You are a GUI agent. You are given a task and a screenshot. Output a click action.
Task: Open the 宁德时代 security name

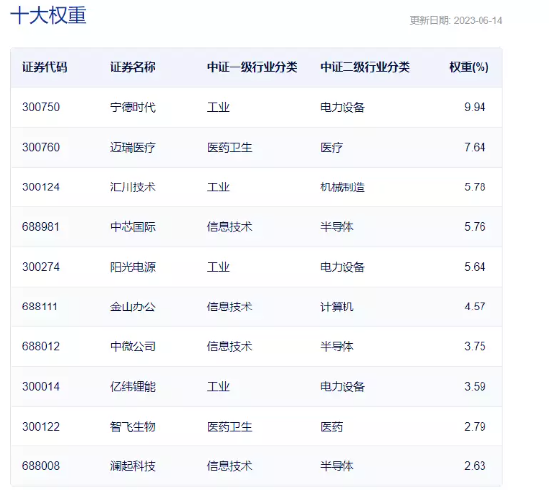tap(133, 107)
